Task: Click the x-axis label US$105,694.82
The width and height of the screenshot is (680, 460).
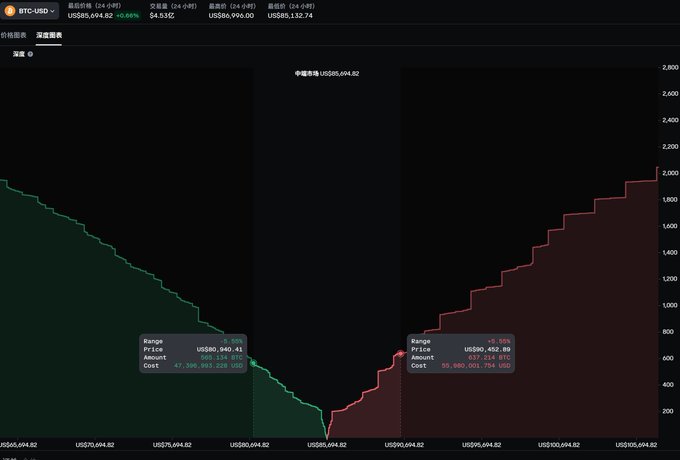Action: click(x=636, y=445)
